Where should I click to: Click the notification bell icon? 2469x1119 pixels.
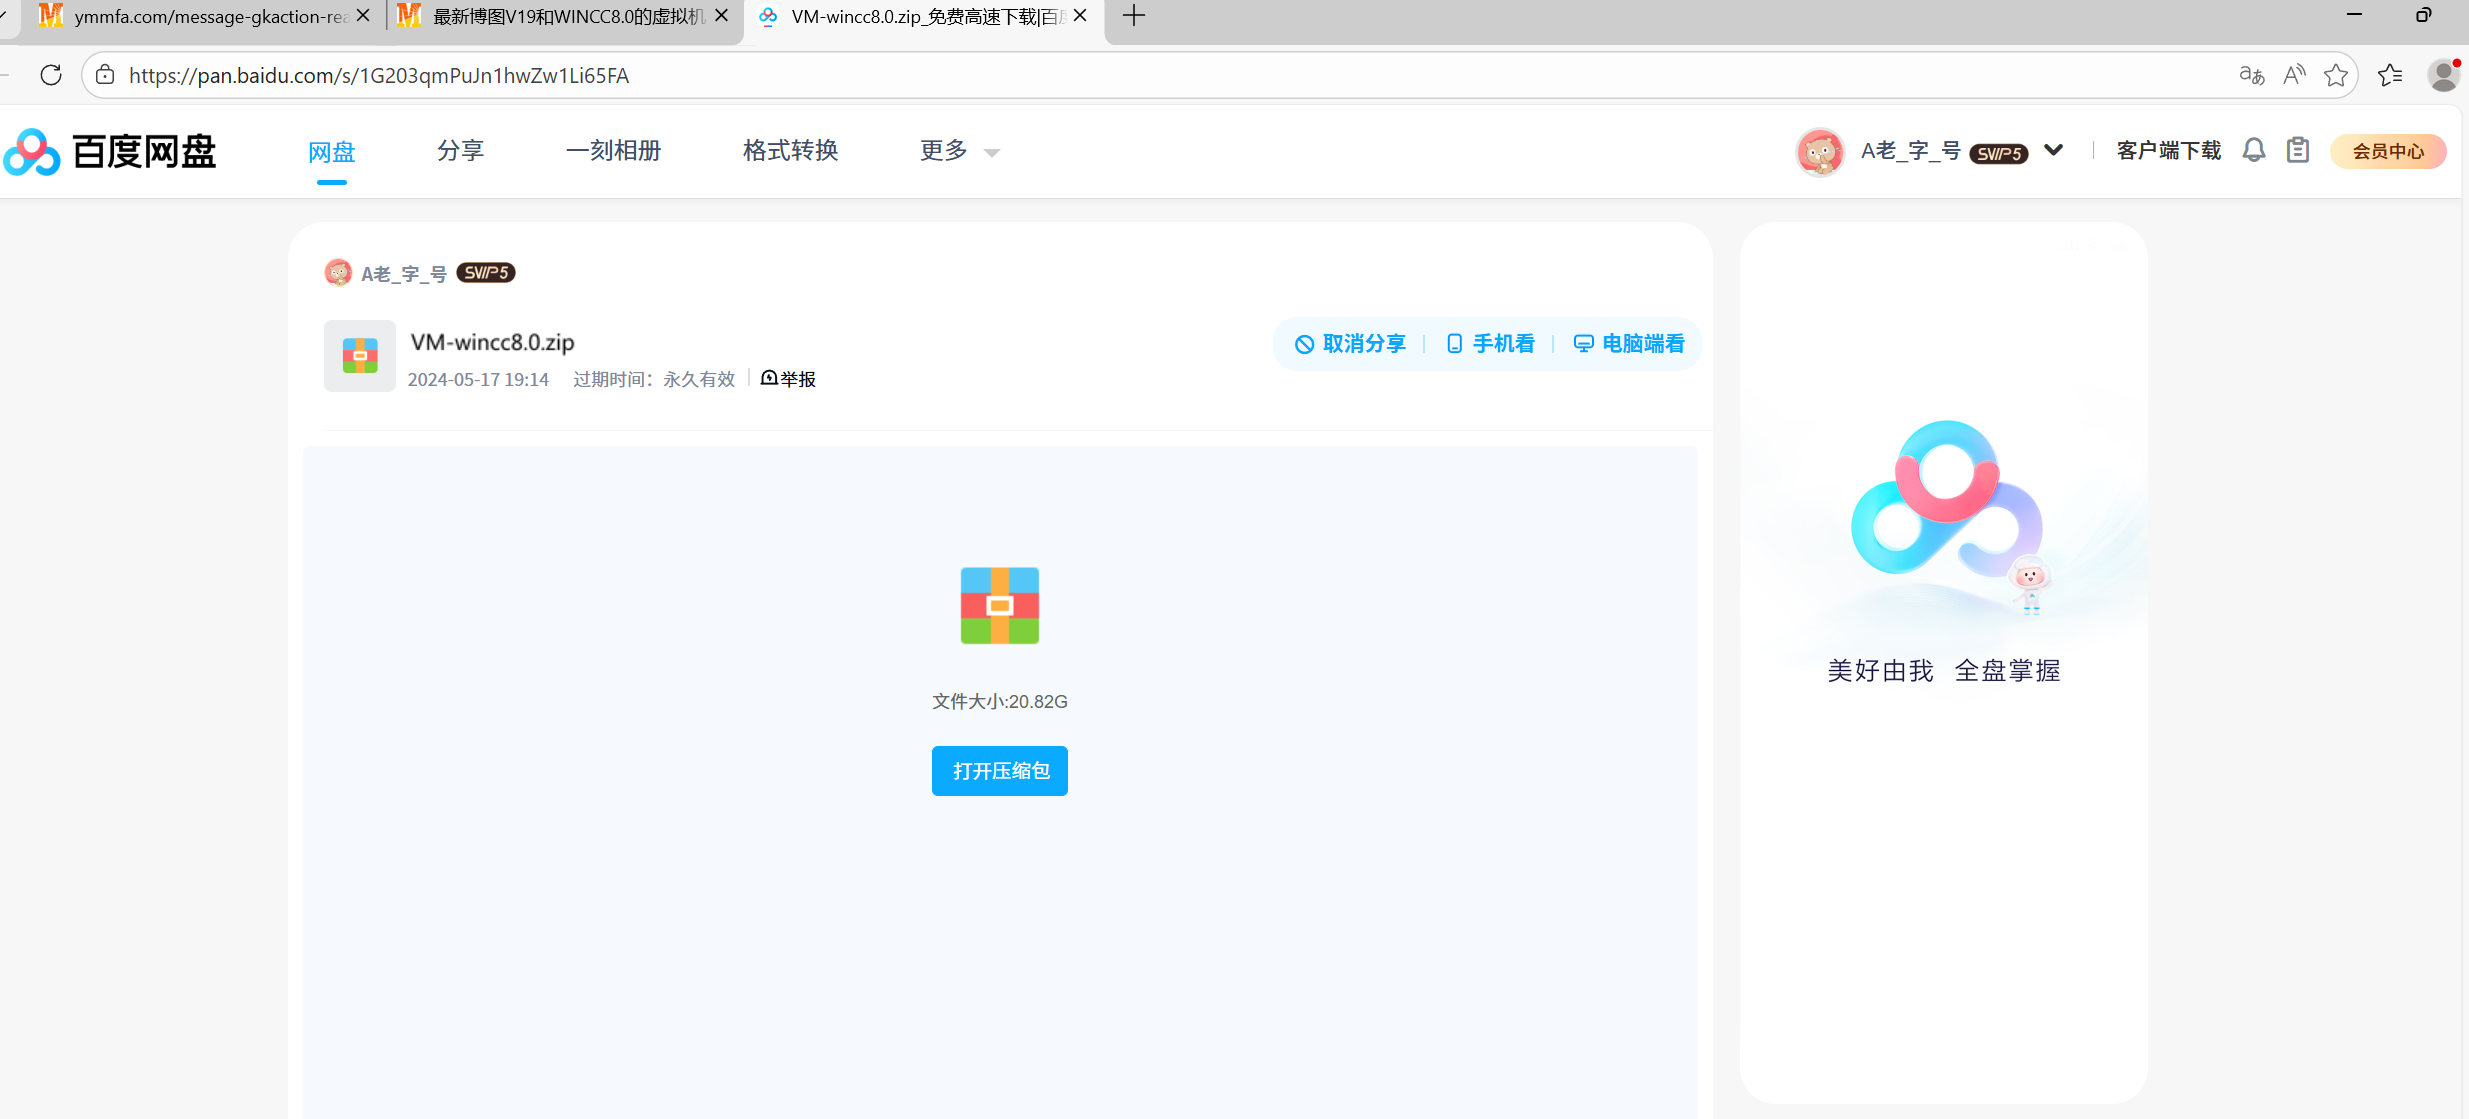coord(2253,151)
